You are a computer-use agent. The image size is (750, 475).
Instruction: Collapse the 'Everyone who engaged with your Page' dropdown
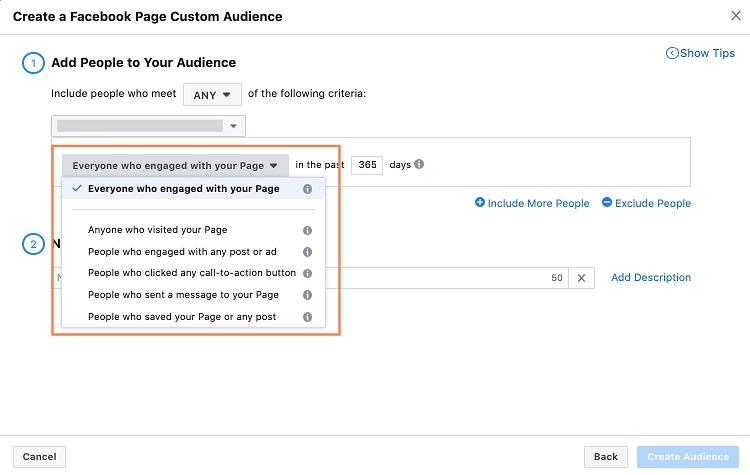[x=175, y=166]
